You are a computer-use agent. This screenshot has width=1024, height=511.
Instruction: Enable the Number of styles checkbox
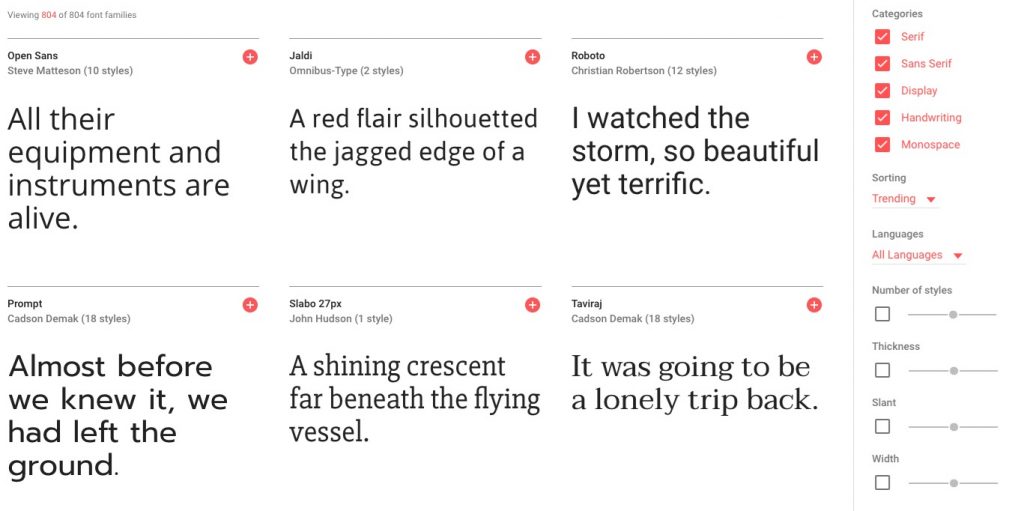pyautogui.click(x=882, y=314)
